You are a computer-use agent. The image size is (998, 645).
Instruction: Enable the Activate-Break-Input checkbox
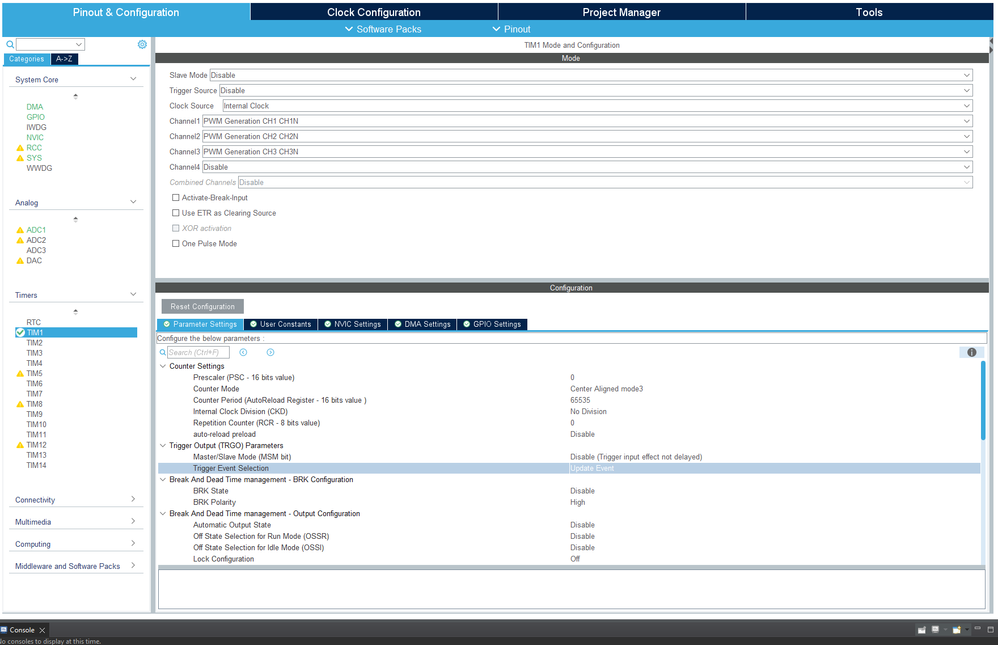pos(176,198)
